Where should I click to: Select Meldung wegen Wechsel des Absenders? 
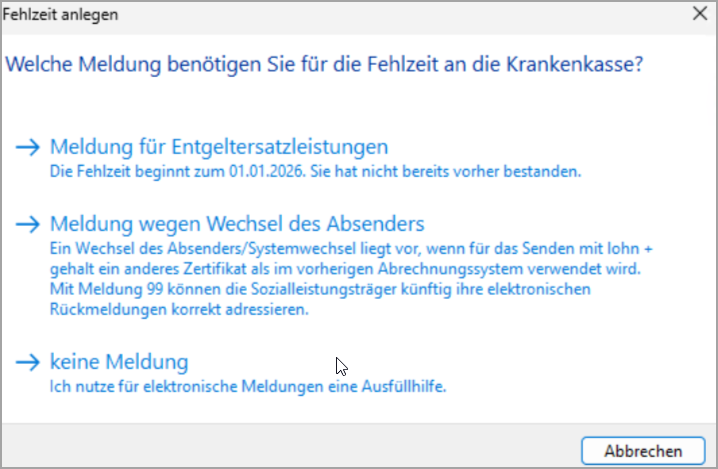[x=237, y=223]
